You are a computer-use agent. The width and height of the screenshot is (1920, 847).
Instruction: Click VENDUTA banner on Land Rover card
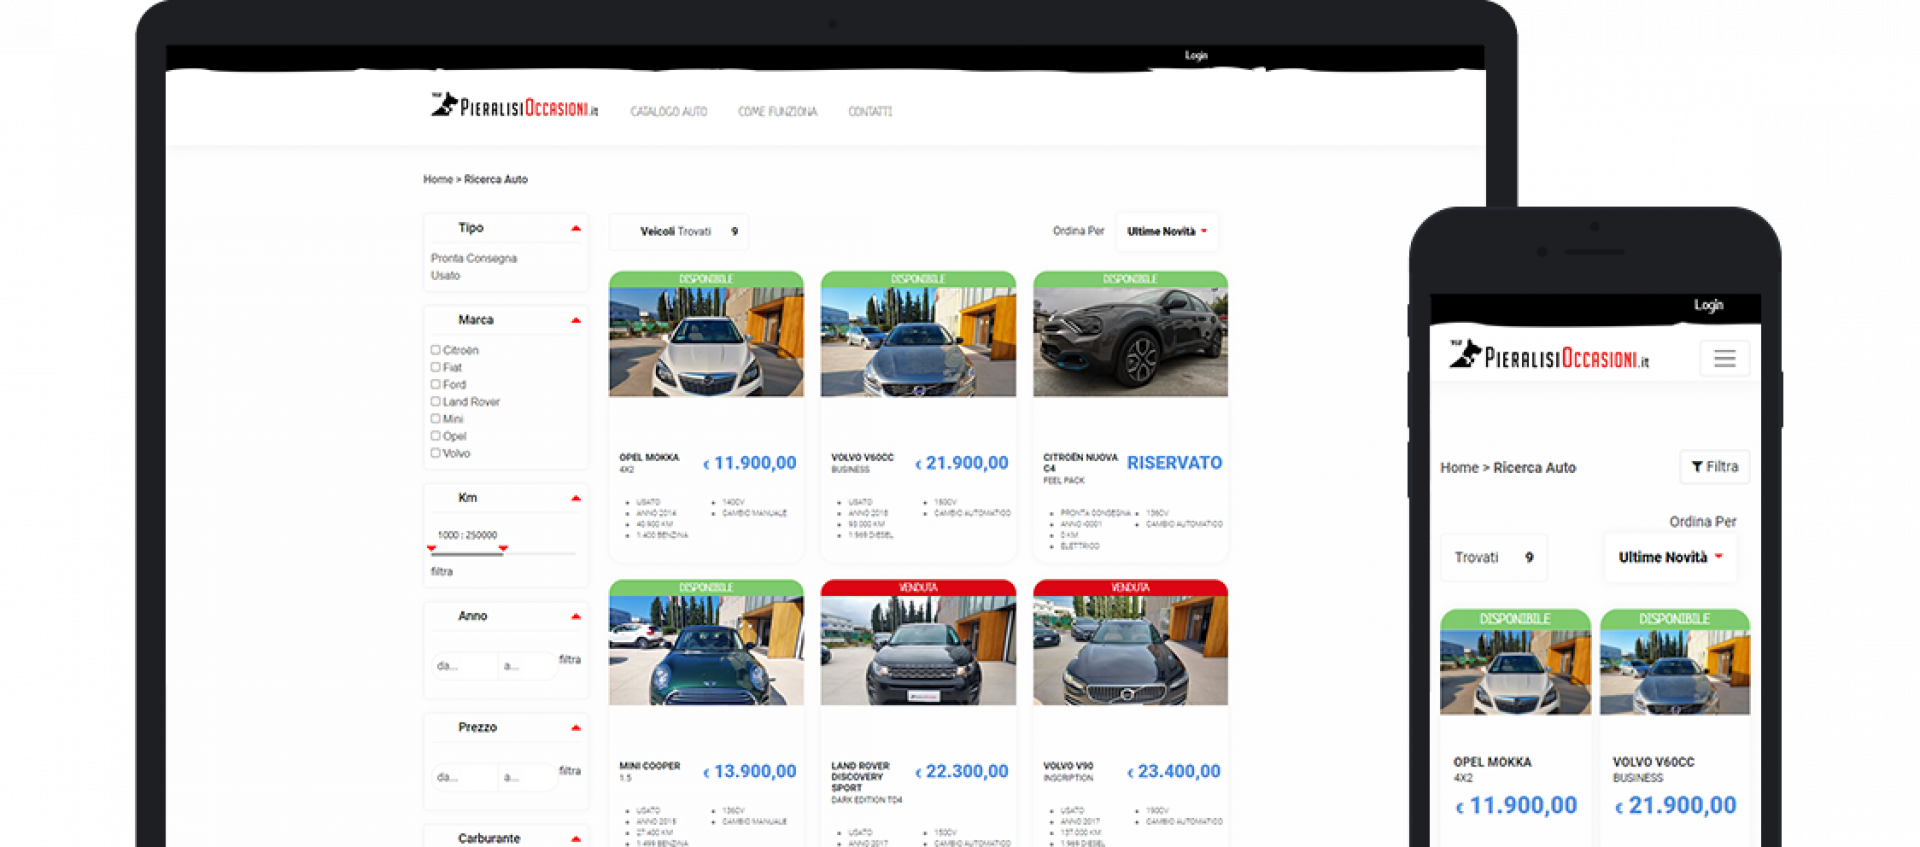coord(918,588)
